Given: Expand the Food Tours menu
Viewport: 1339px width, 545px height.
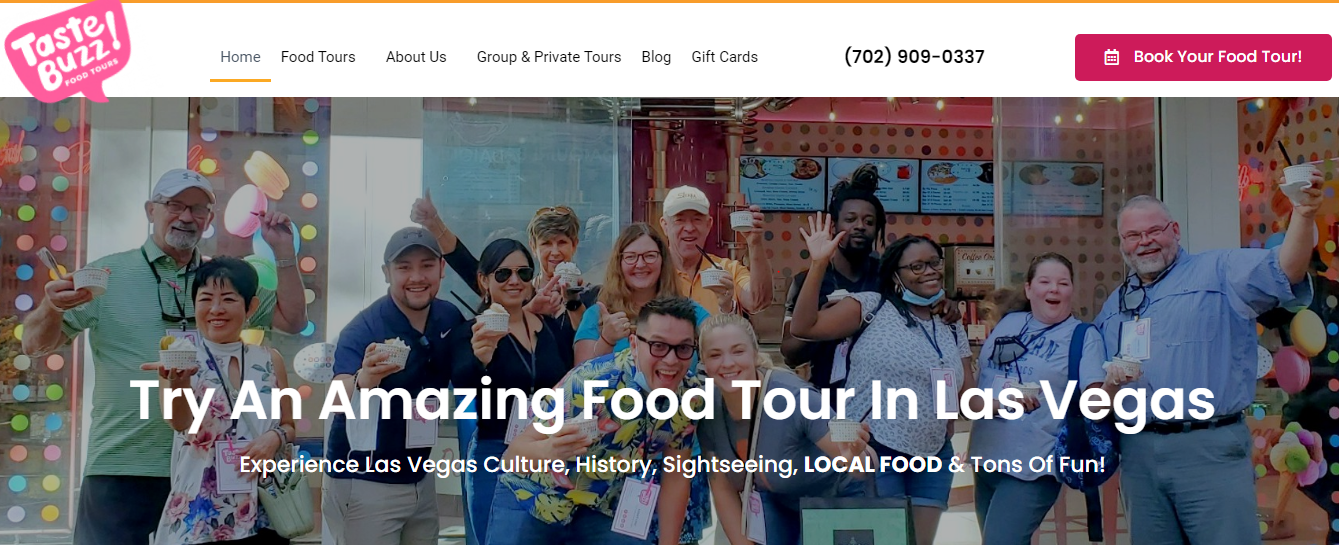Looking at the screenshot, I should coord(318,57).
